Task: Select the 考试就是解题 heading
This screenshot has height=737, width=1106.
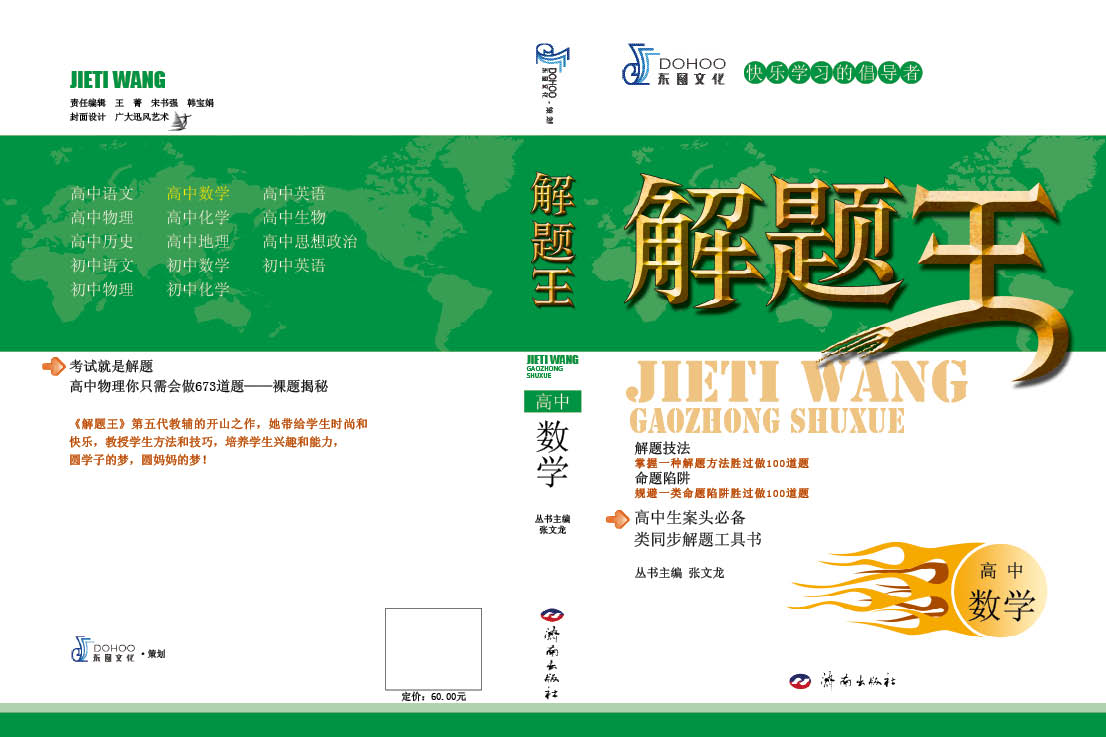Action: [111, 366]
